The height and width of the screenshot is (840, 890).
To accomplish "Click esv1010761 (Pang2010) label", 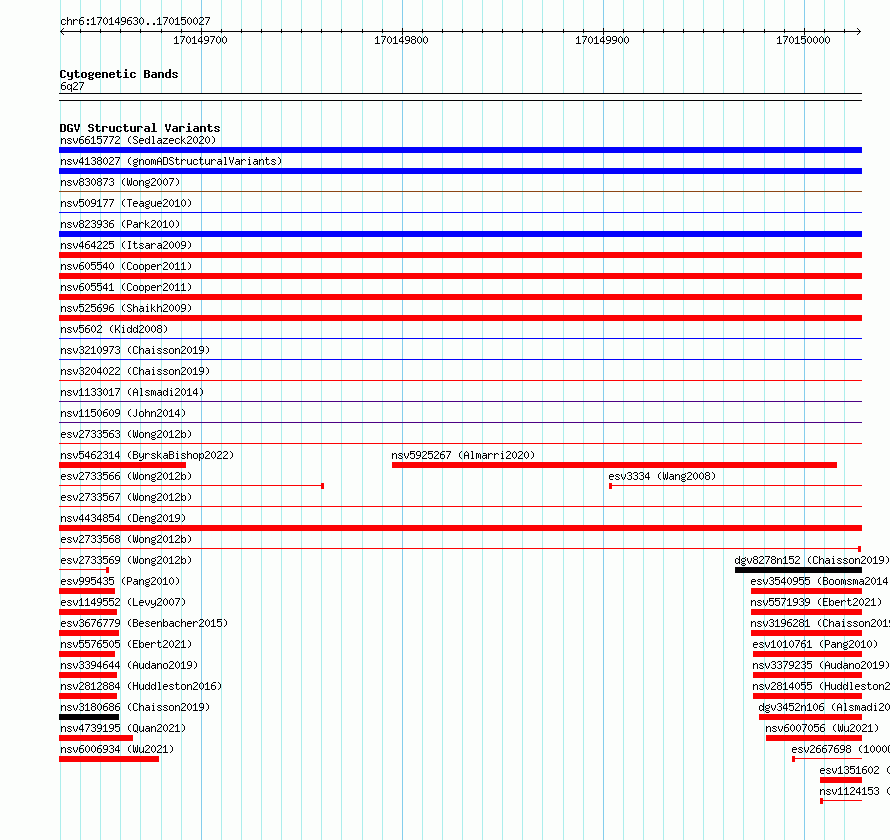I will [815, 644].
